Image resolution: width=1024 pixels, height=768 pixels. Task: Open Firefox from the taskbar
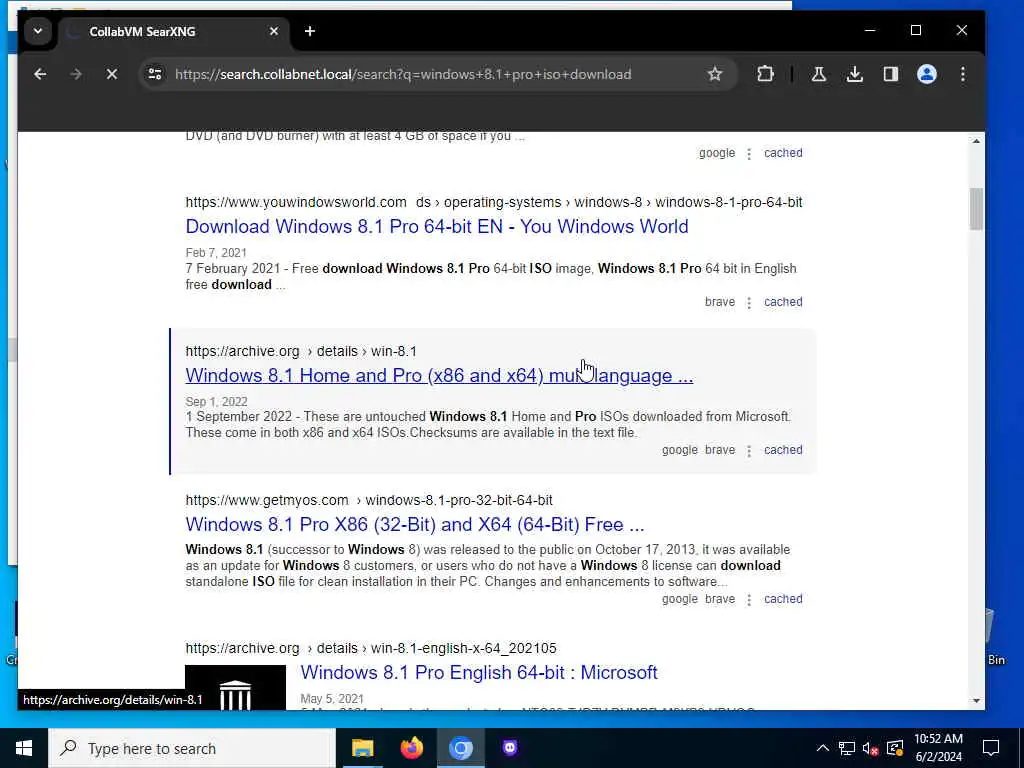411,748
